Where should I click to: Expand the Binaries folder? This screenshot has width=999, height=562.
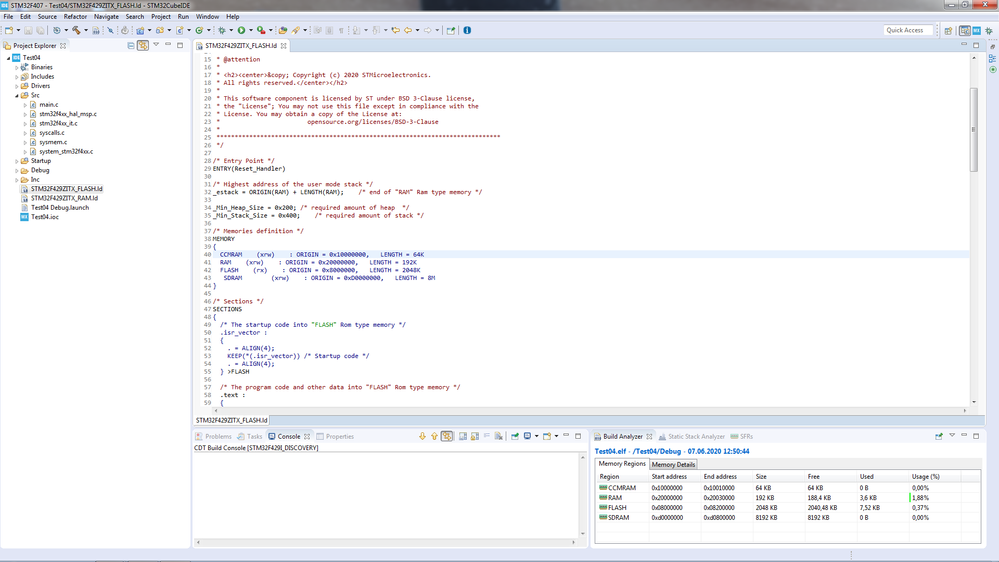[17, 67]
